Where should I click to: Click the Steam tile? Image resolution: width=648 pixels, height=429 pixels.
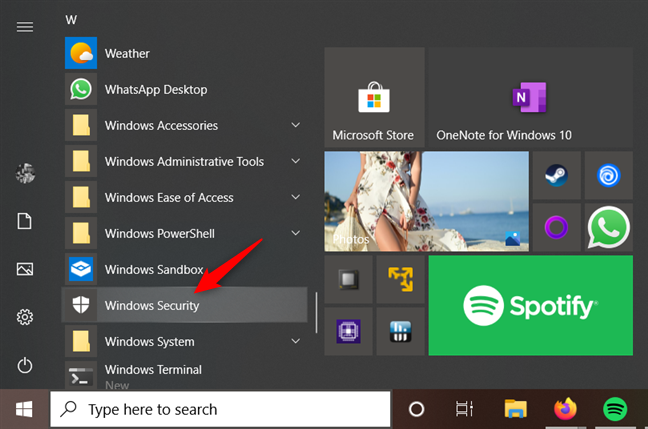click(556, 176)
